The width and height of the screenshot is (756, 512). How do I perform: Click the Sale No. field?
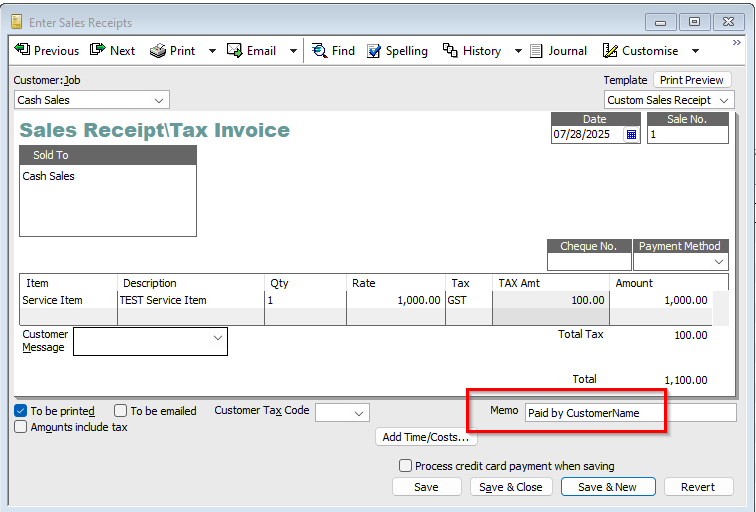tap(688, 135)
